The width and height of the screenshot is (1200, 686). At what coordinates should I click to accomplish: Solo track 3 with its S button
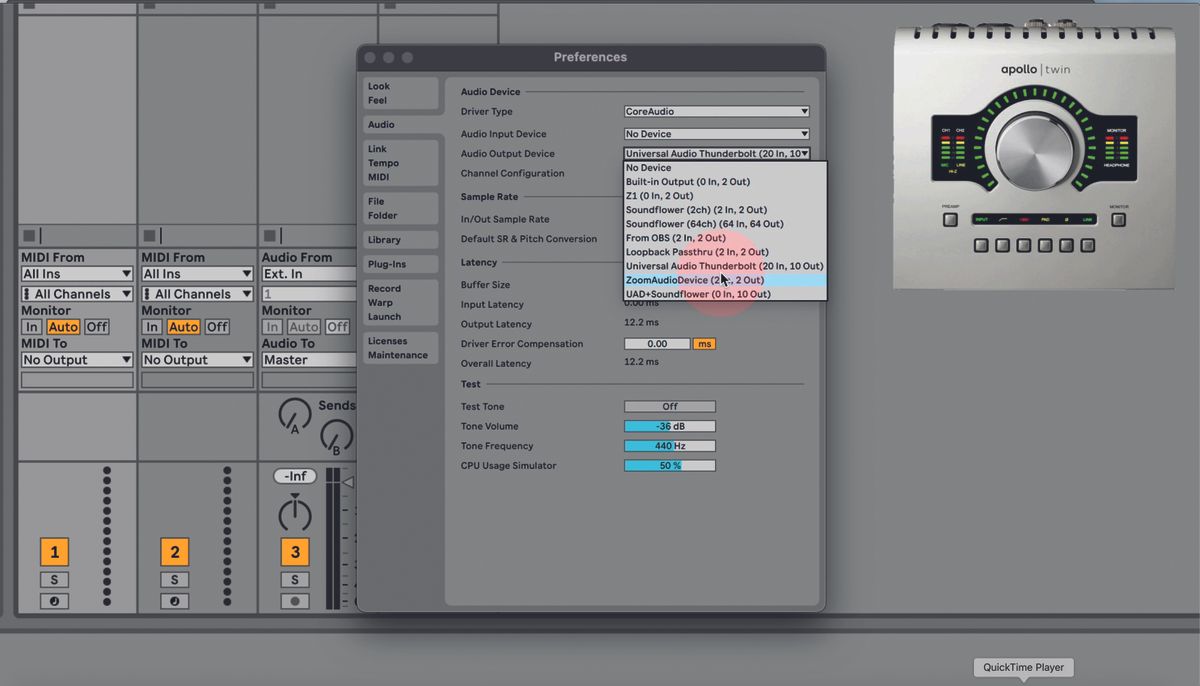(x=294, y=580)
